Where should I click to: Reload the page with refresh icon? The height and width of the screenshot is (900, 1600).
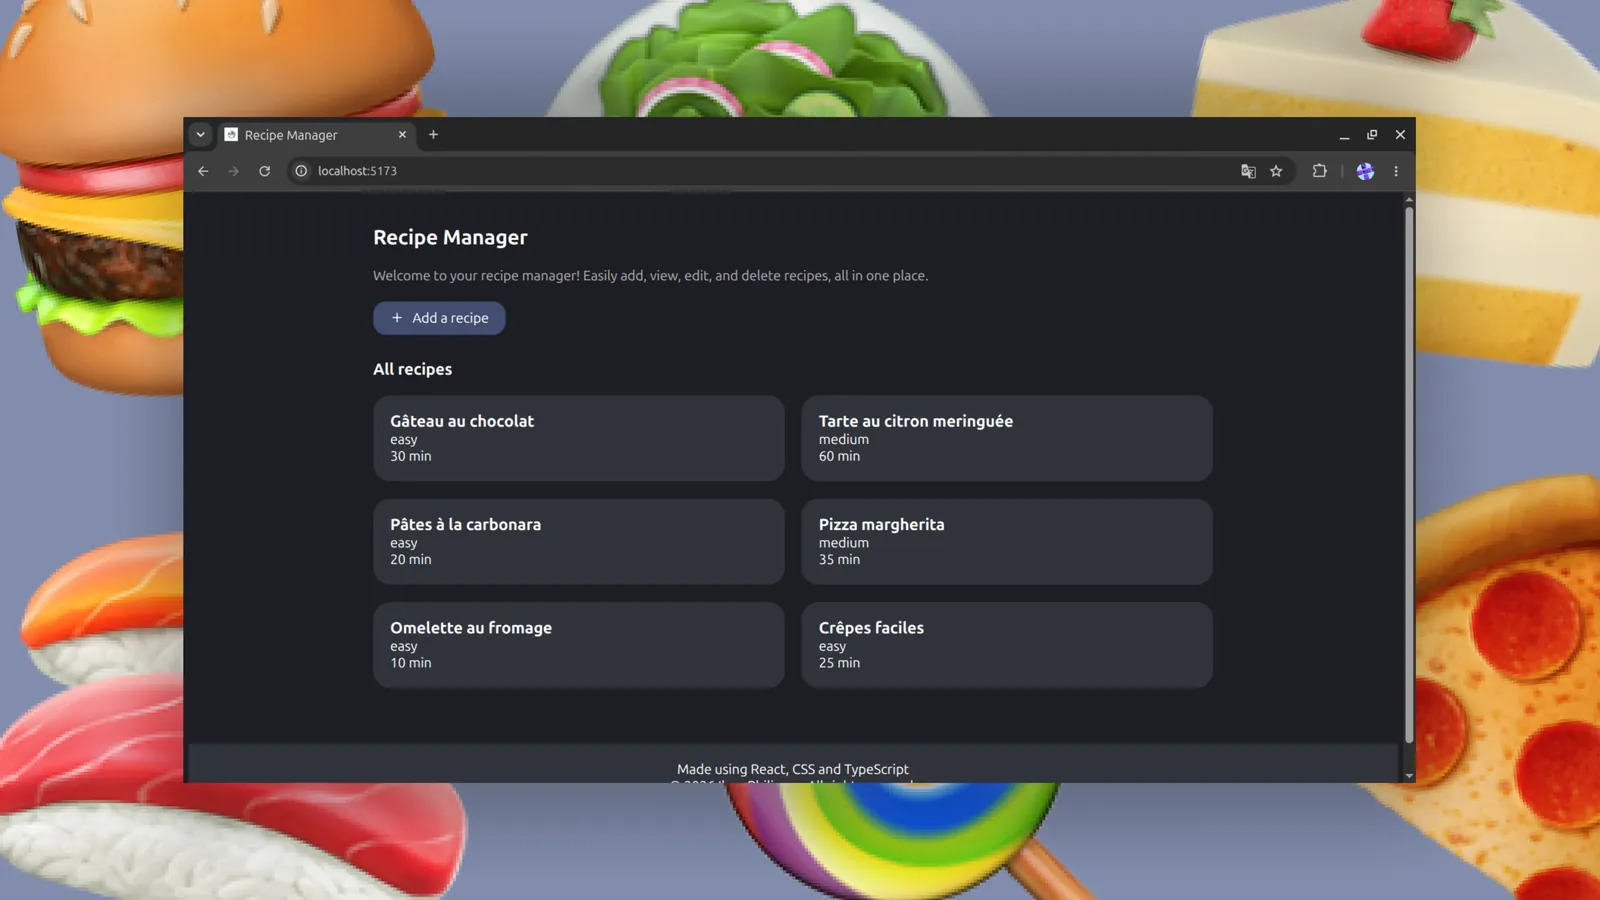coord(265,171)
